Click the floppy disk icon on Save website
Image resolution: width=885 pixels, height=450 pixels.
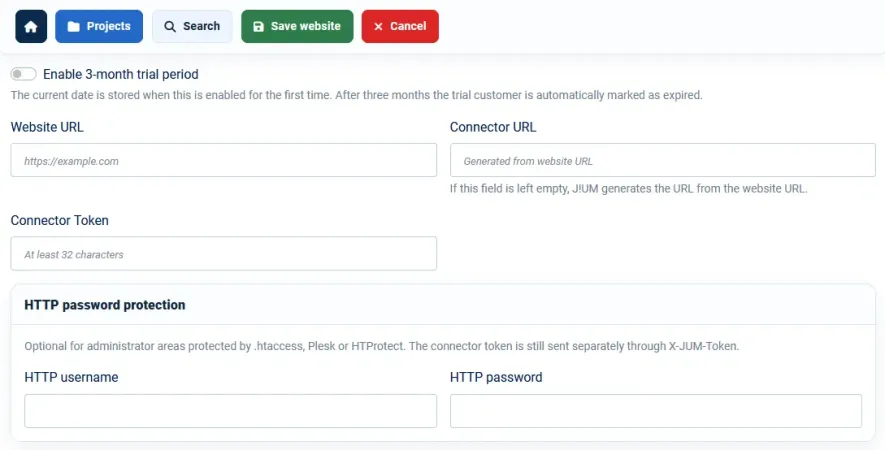click(x=259, y=27)
